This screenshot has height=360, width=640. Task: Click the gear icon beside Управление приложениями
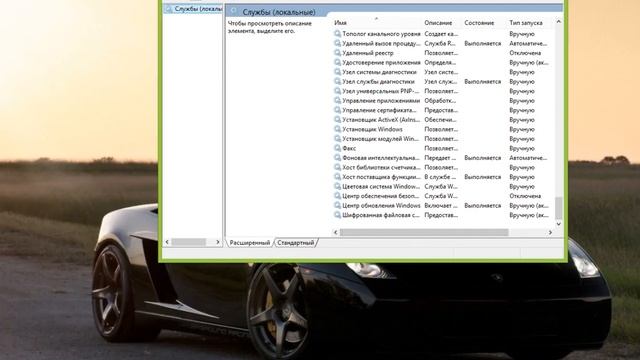[x=338, y=100]
